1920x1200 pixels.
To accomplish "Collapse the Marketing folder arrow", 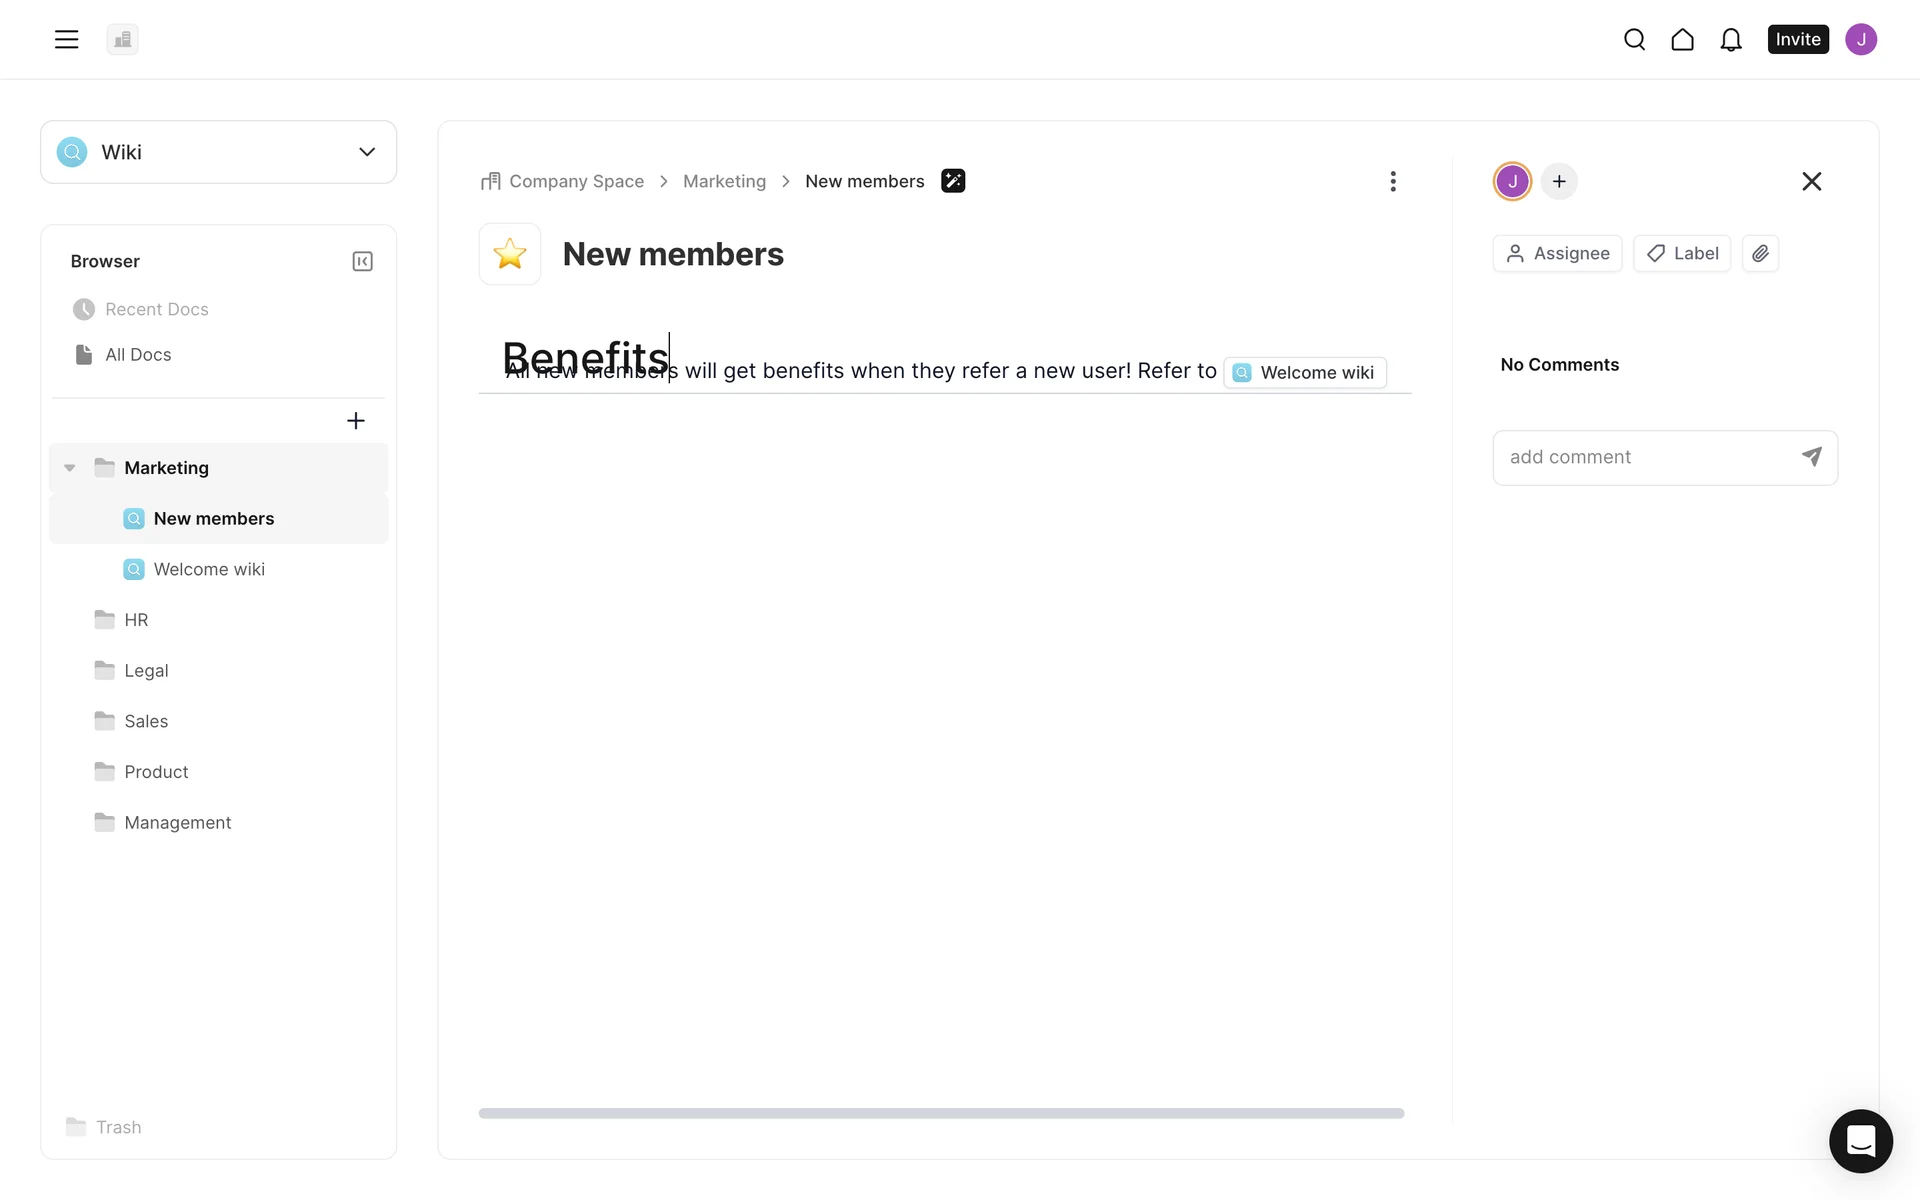I will pyautogui.click(x=70, y=468).
